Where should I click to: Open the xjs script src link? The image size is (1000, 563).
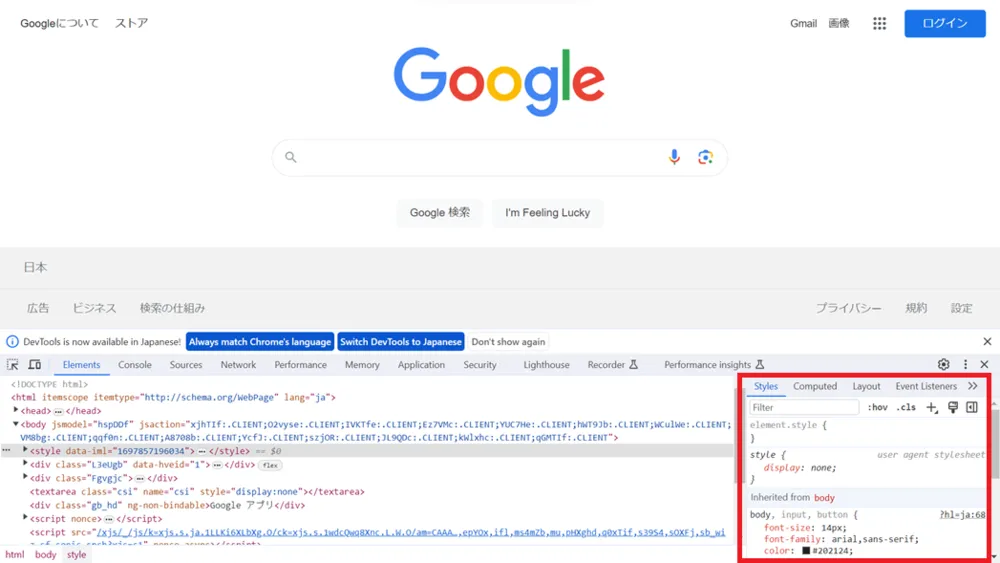point(411,532)
